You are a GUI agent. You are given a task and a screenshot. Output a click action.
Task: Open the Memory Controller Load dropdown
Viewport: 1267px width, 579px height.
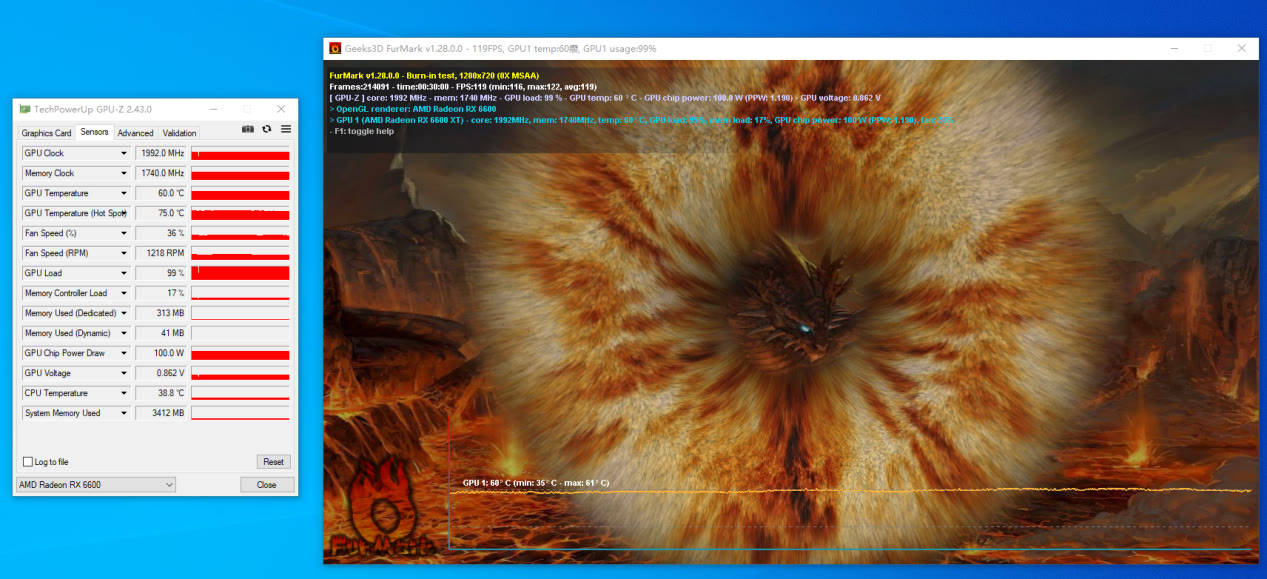coord(124,293)
